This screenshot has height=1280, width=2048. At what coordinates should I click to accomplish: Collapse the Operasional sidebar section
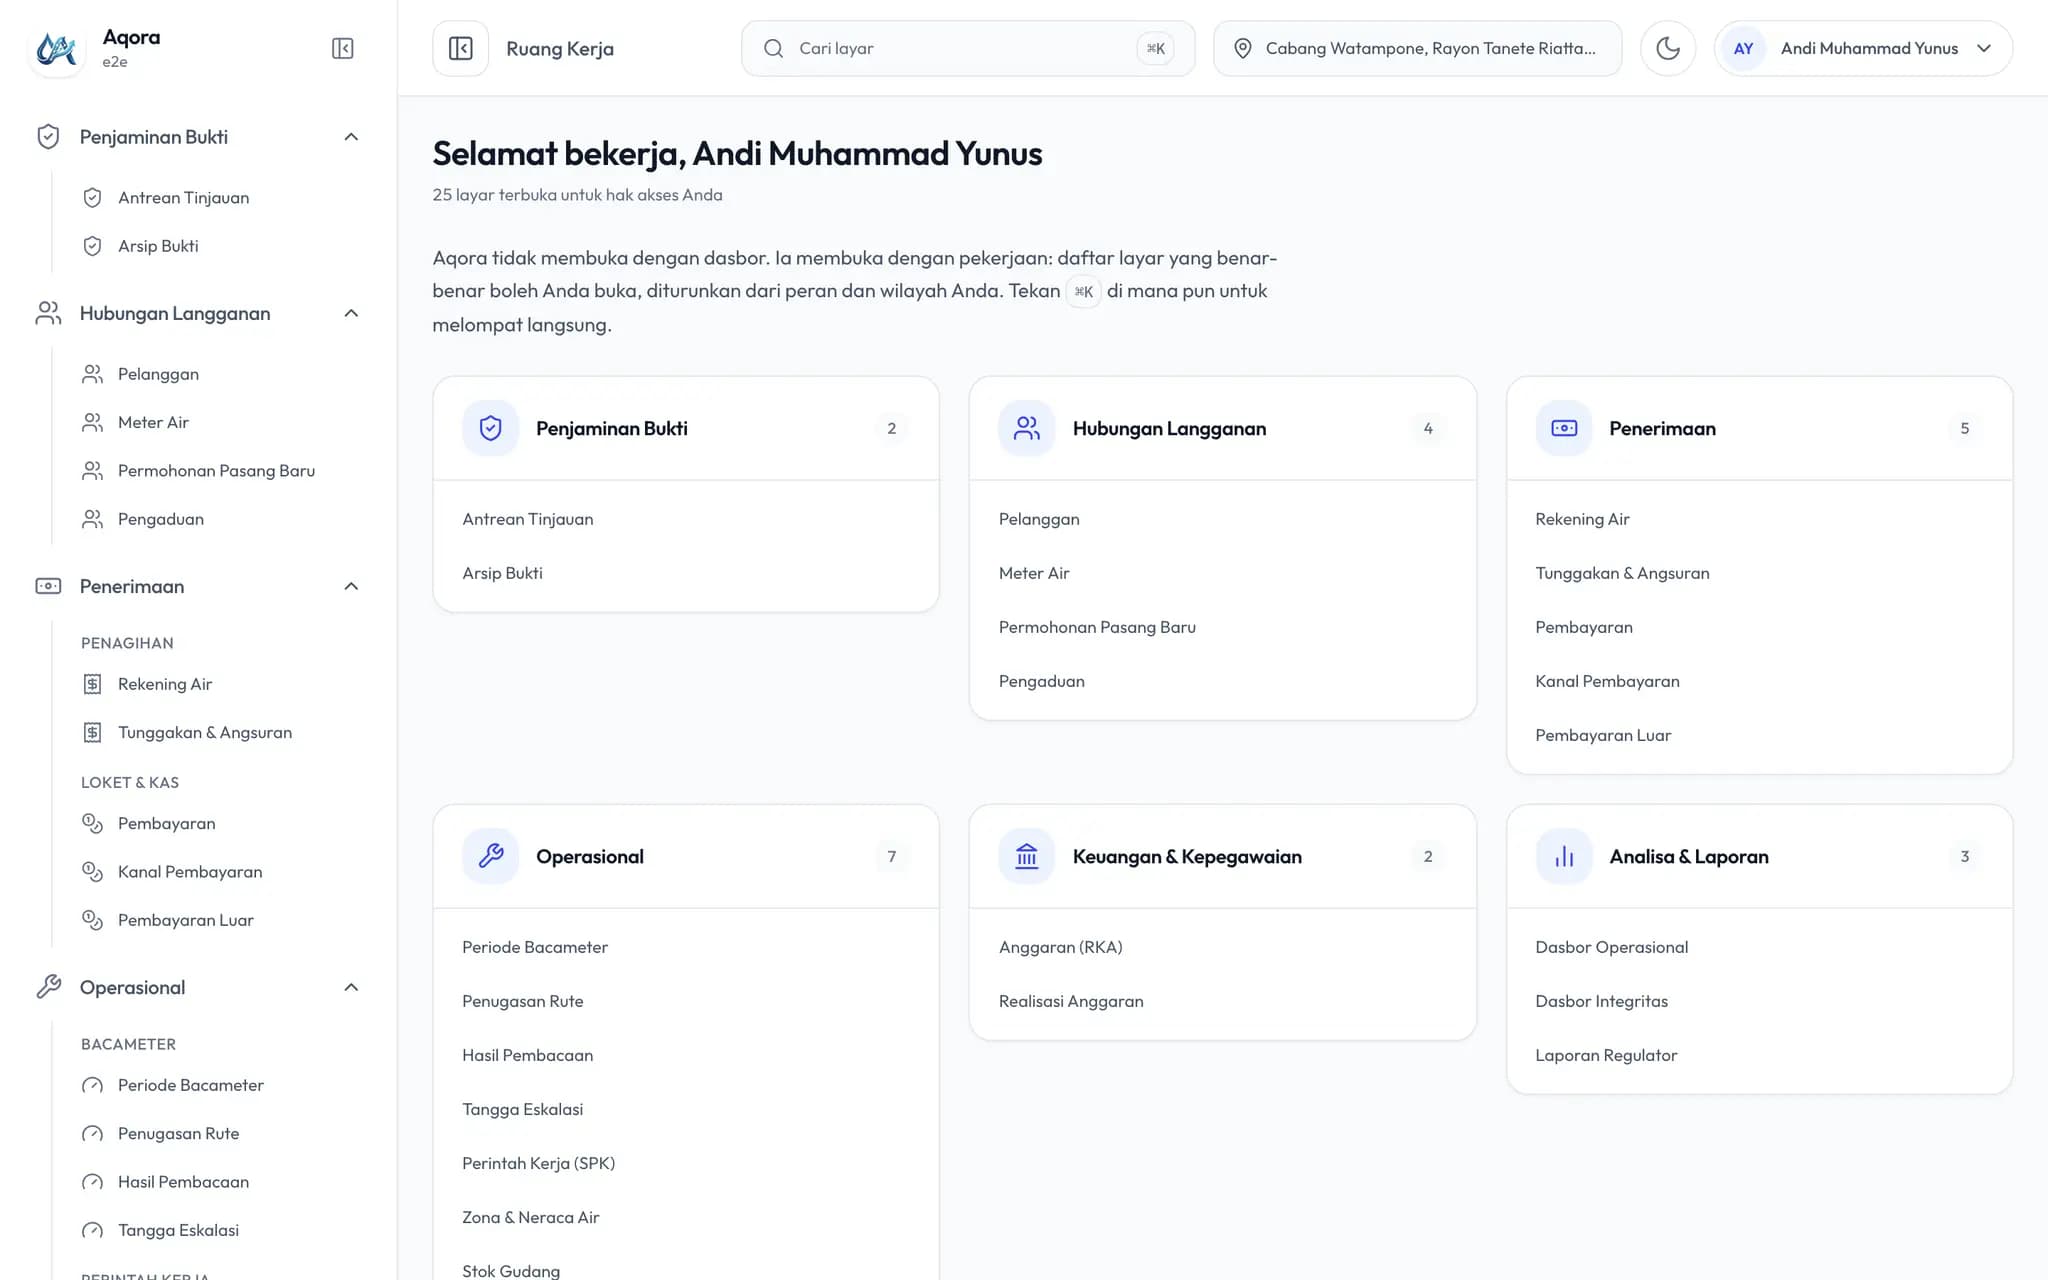351,987
